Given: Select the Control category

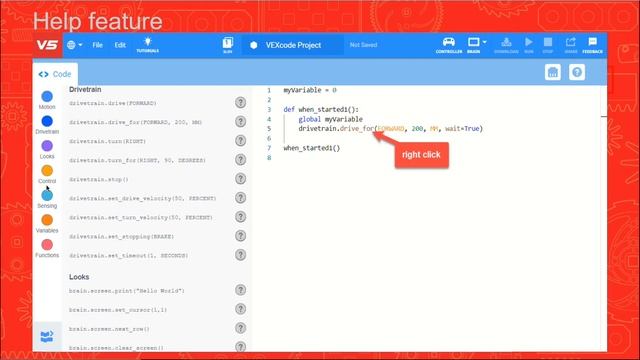Looking at the screenshot, I should (47, 174).
